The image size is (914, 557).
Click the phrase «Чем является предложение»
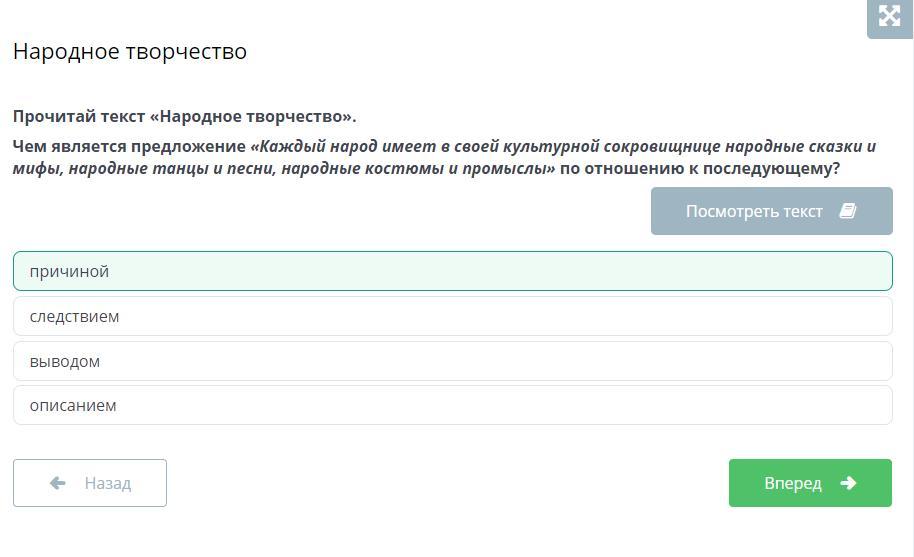tap(129, 146)
